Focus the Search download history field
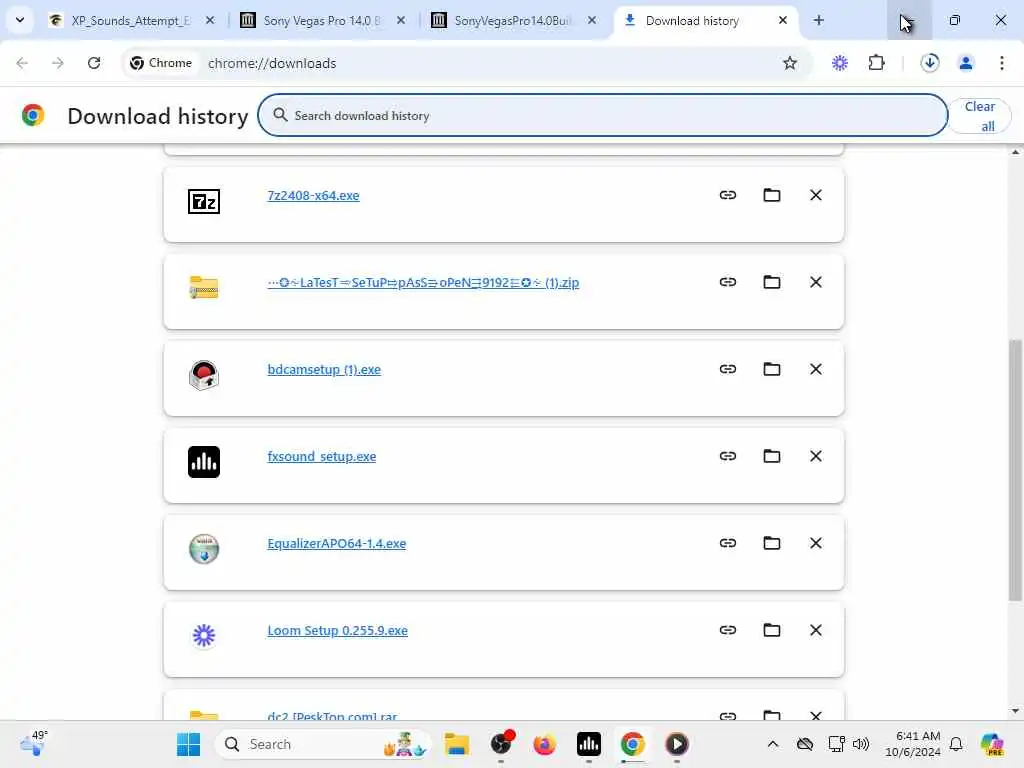 click(x=602, y=116)
